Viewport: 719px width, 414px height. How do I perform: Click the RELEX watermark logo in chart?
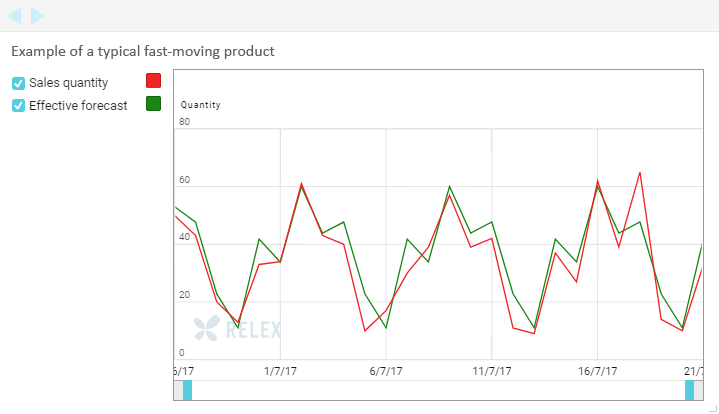(237, 327)
